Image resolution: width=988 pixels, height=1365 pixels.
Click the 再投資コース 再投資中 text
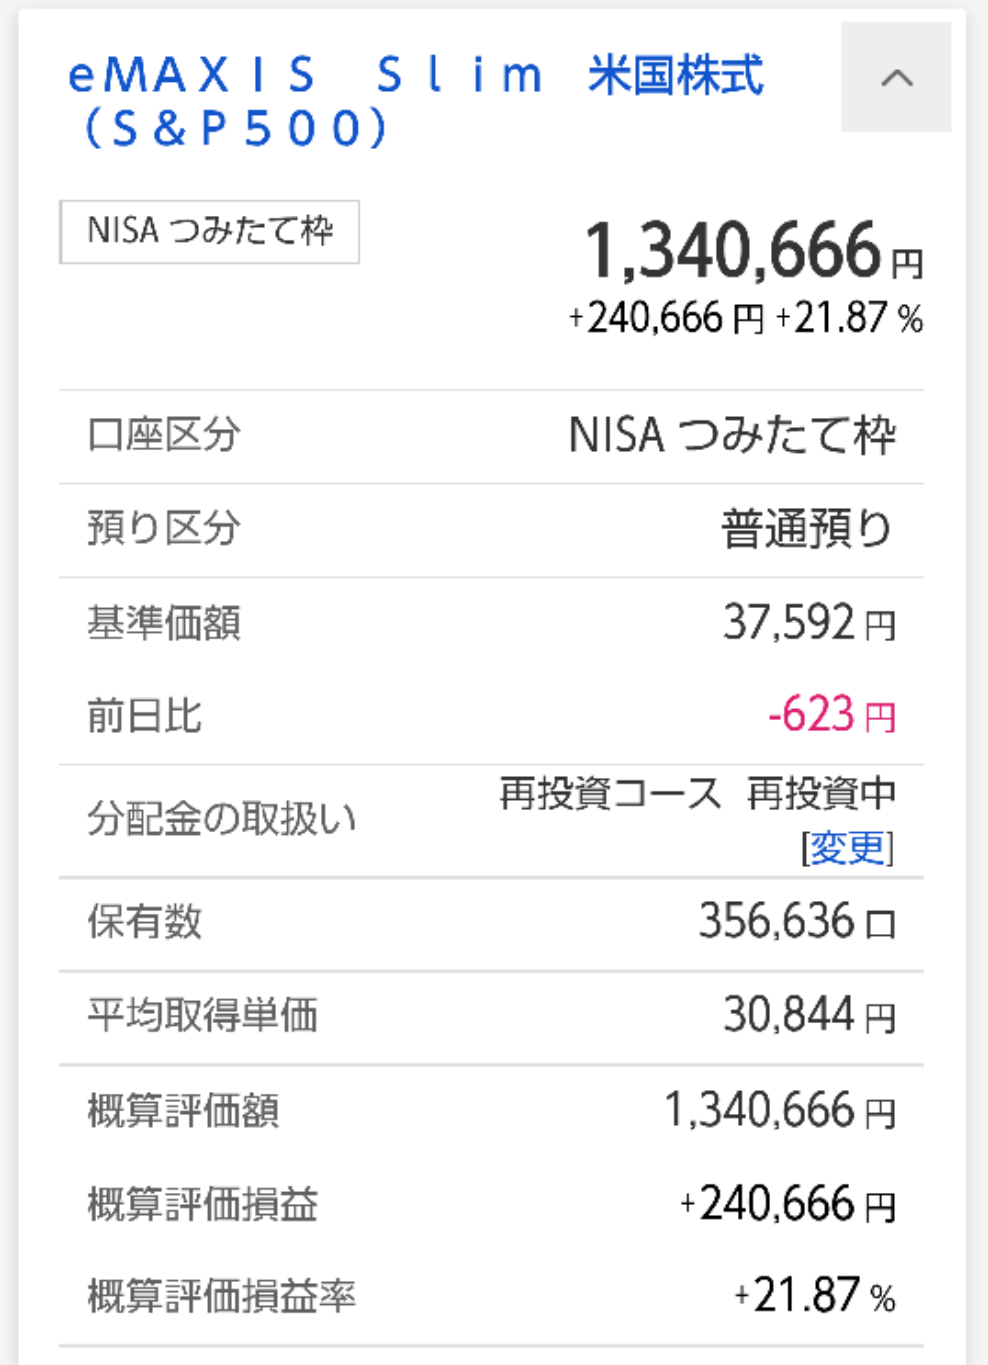(697, 794)
